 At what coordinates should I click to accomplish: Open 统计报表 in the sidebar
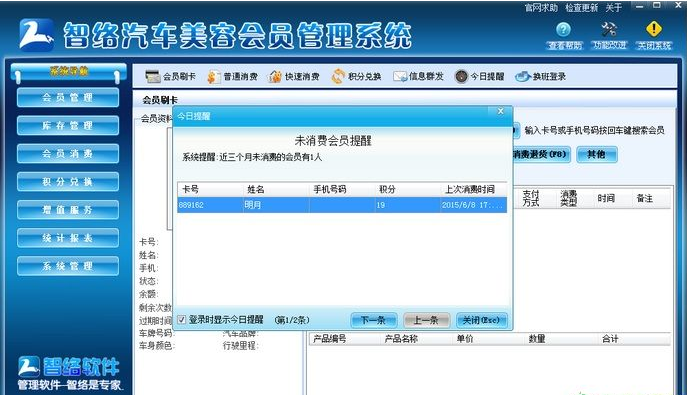68,238
